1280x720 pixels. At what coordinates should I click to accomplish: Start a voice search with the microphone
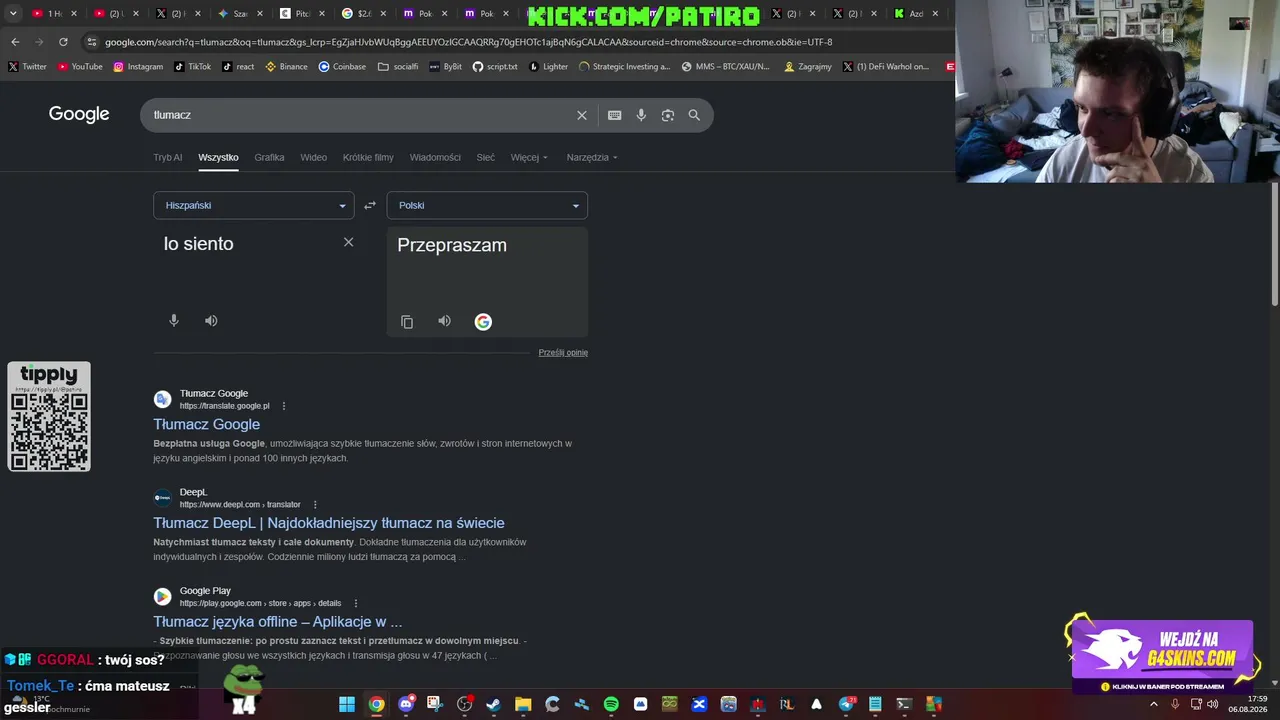(x=641, y=115)
